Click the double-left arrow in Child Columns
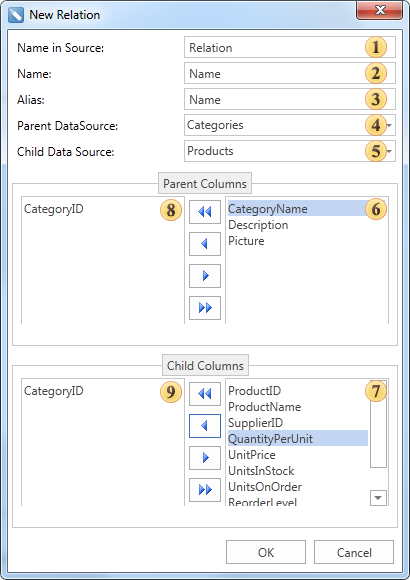This screenshot has height=580, width=410. click(205, 394)
